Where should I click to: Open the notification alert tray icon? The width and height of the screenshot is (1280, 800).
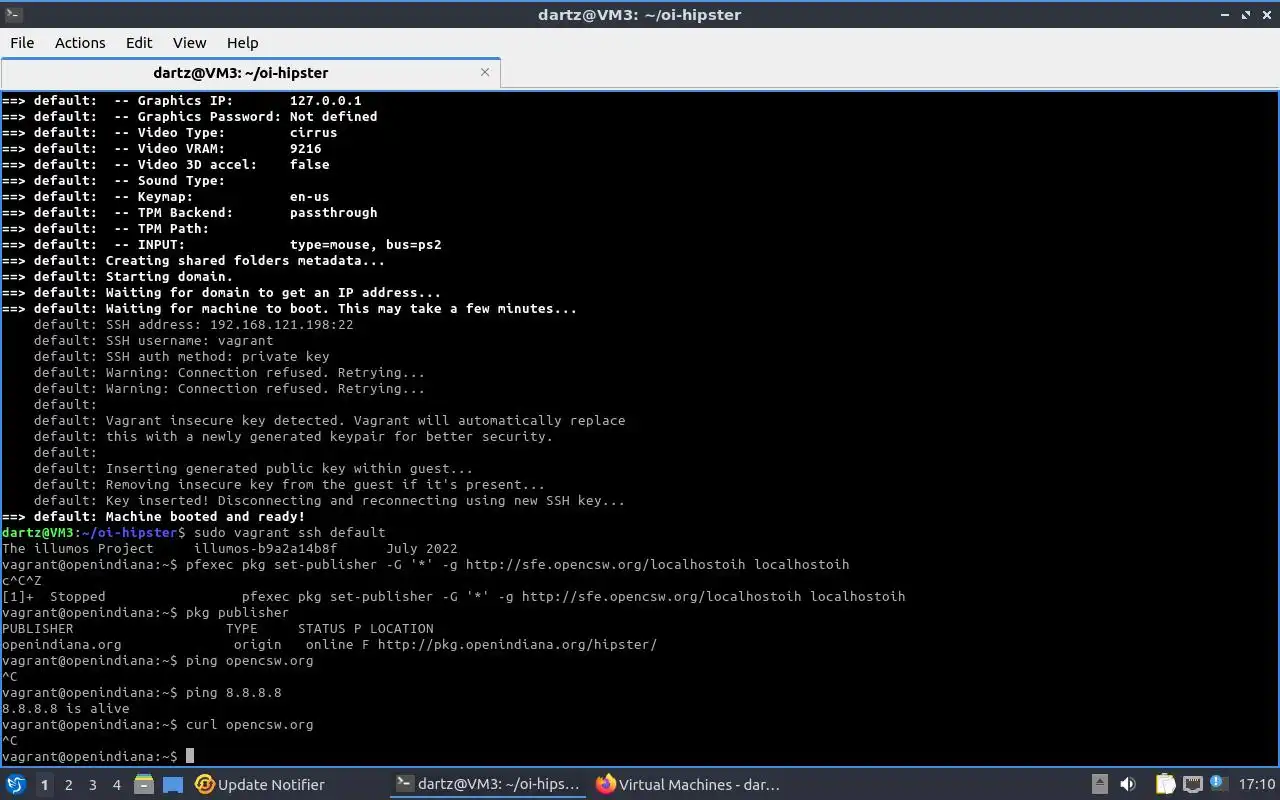(1217, 784)
